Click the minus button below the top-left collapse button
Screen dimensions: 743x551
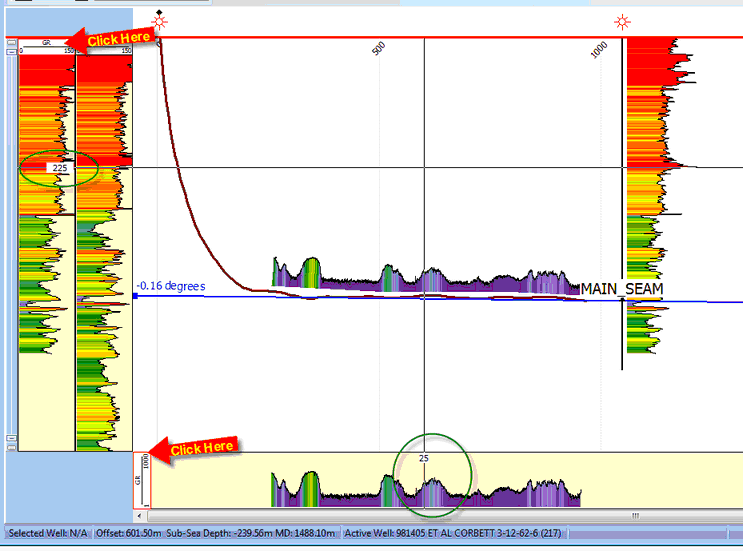point(11,53)
